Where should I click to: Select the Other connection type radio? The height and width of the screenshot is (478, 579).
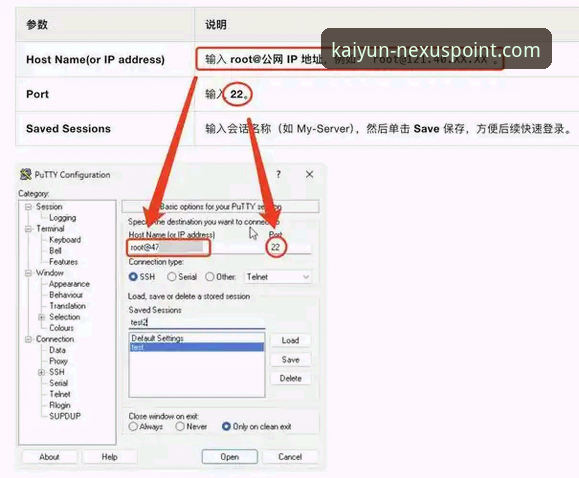(209, 277)
